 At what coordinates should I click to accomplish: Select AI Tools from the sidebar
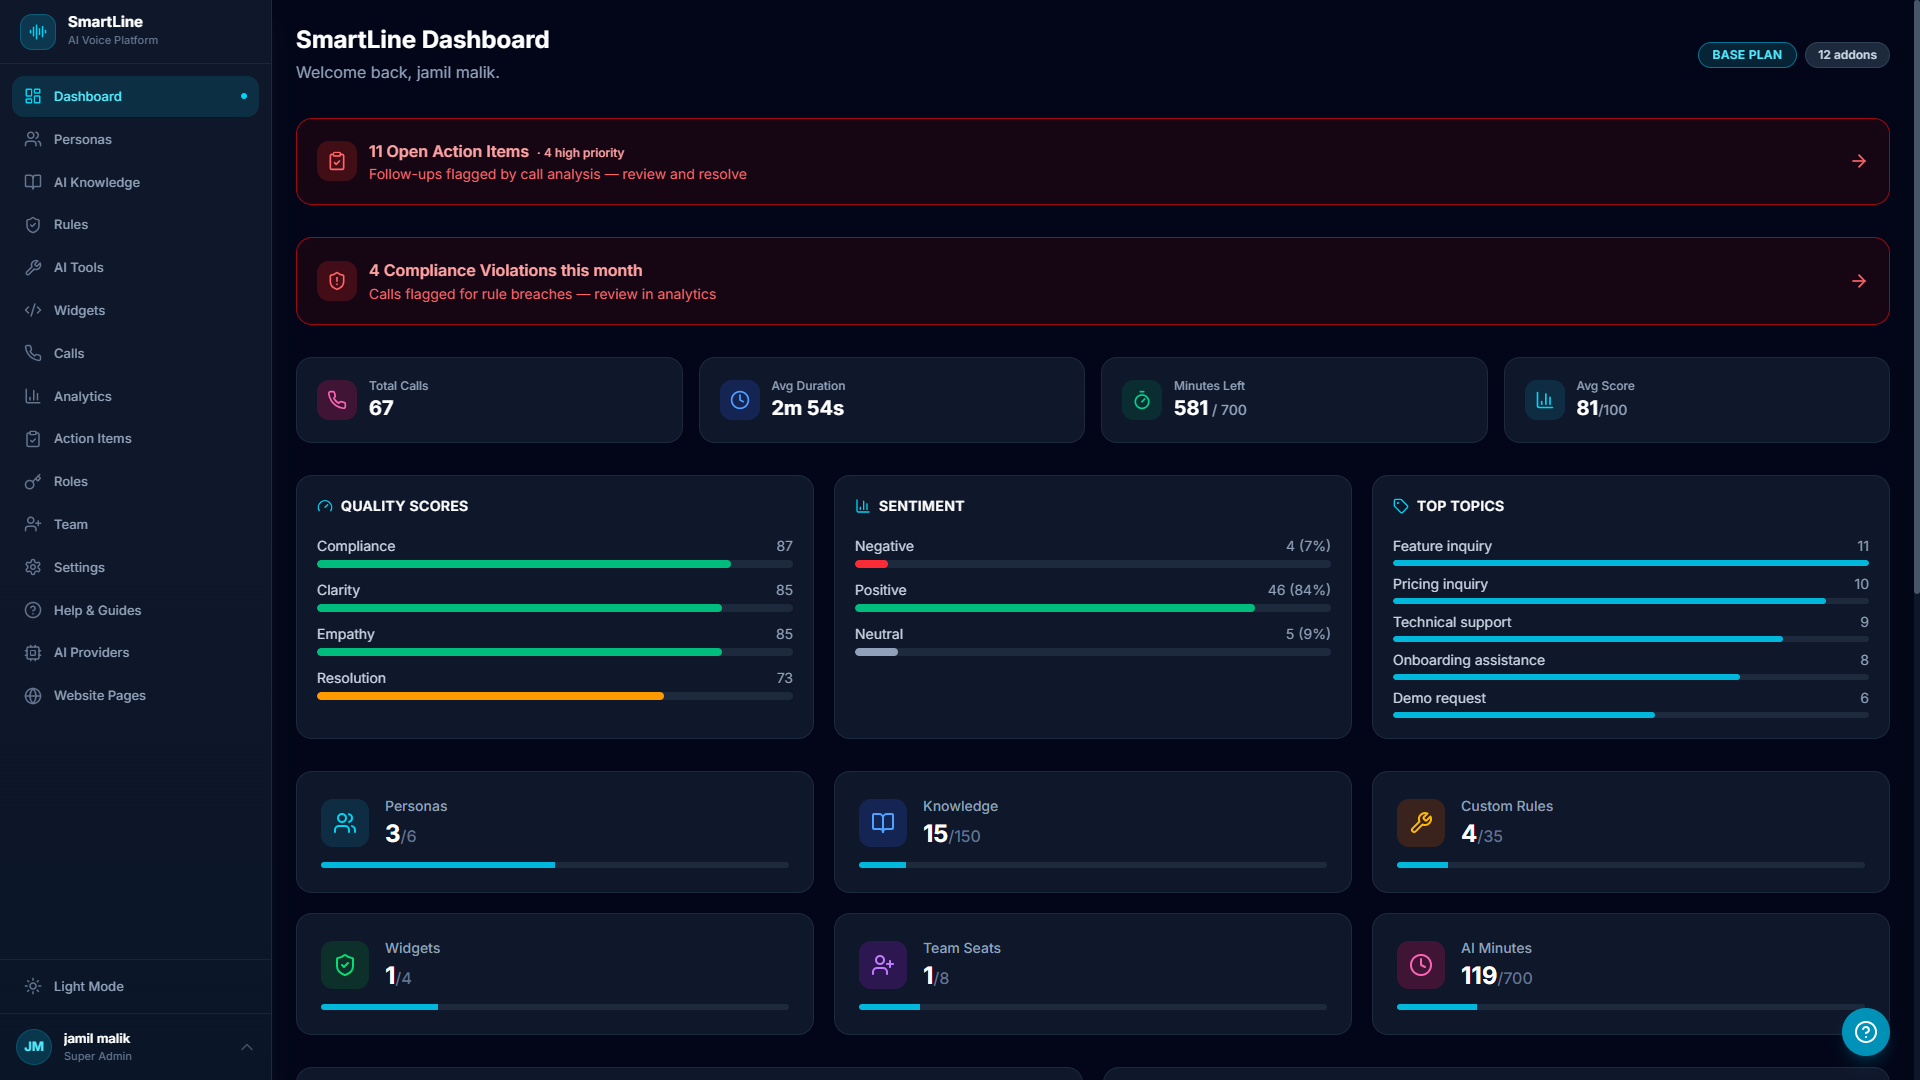pyautogui.click(x=78, y=267)
